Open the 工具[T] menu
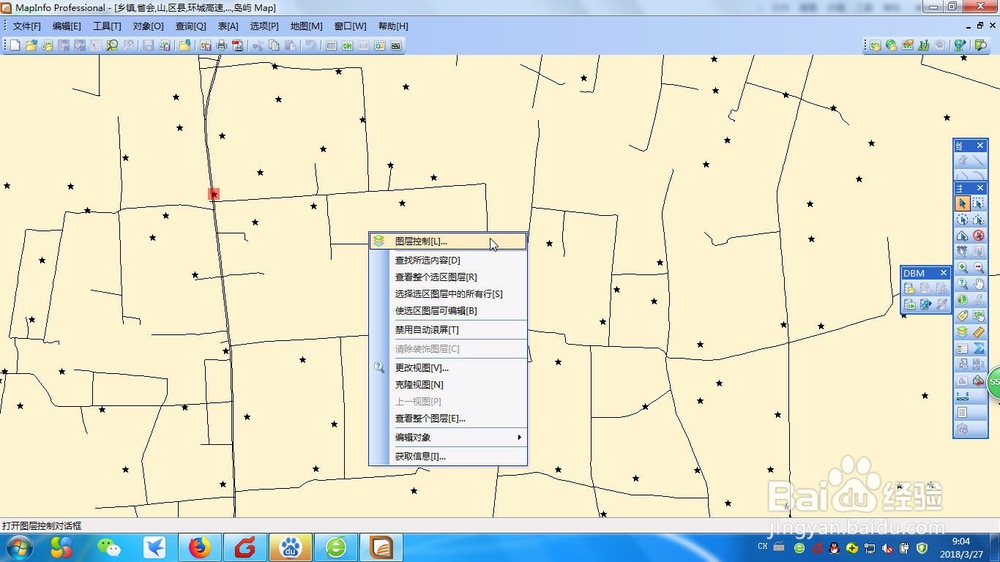1000x562 pixels. pyautogui.click(x=107, y=26)
